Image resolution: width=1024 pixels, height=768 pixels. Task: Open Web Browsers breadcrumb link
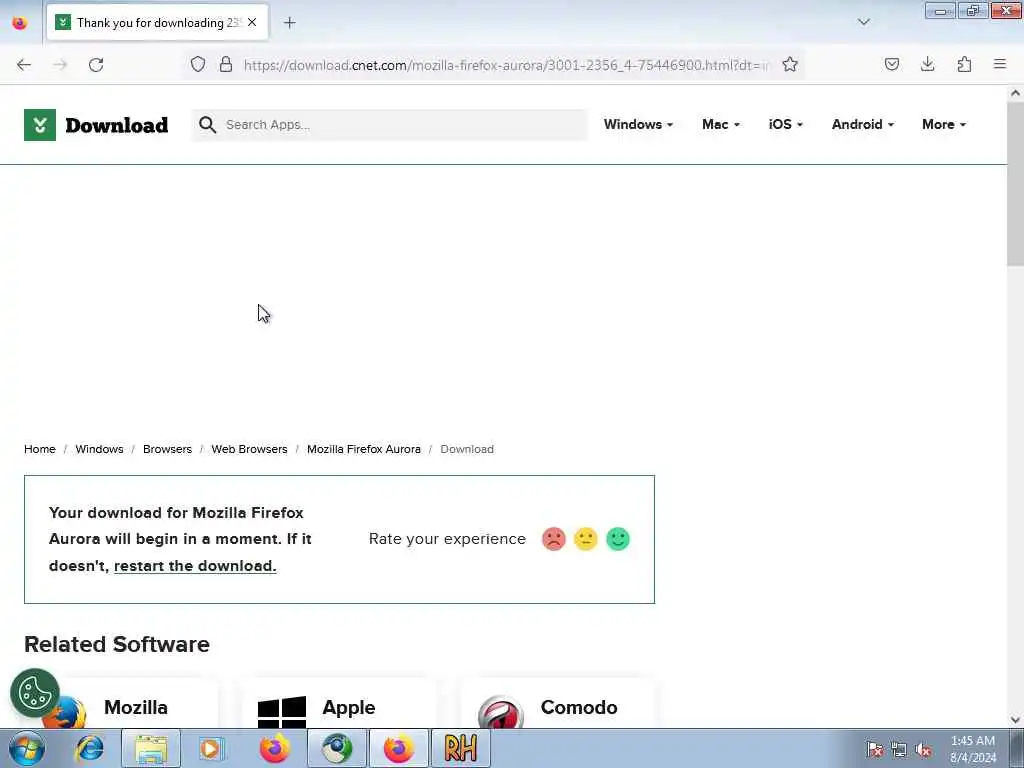(249, 449)
